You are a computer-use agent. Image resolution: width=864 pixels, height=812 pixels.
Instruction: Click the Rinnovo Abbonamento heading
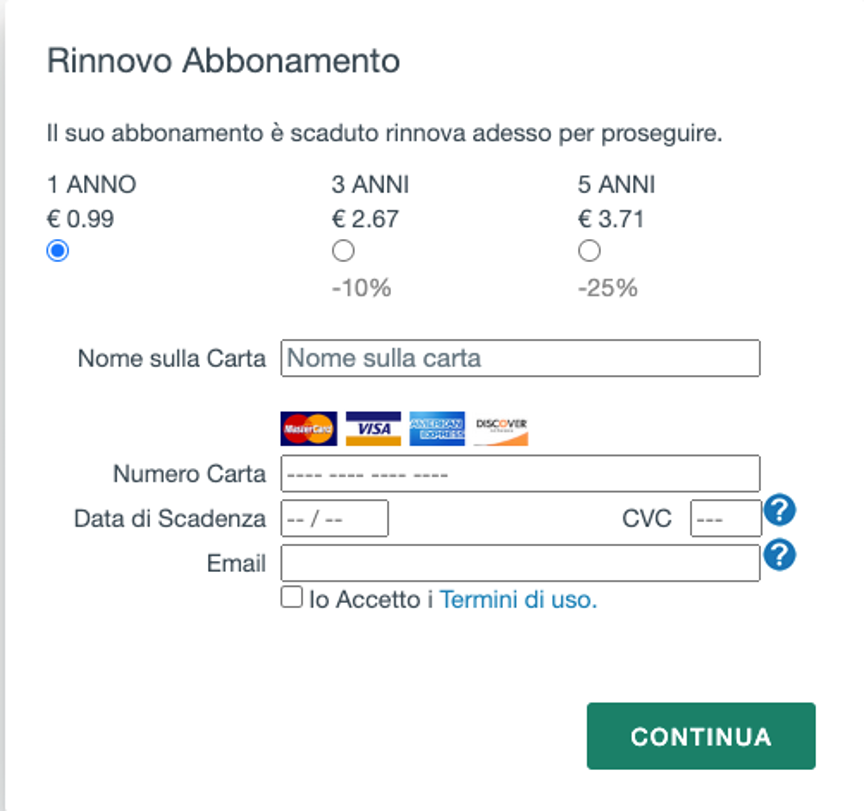tap(223, 61)
